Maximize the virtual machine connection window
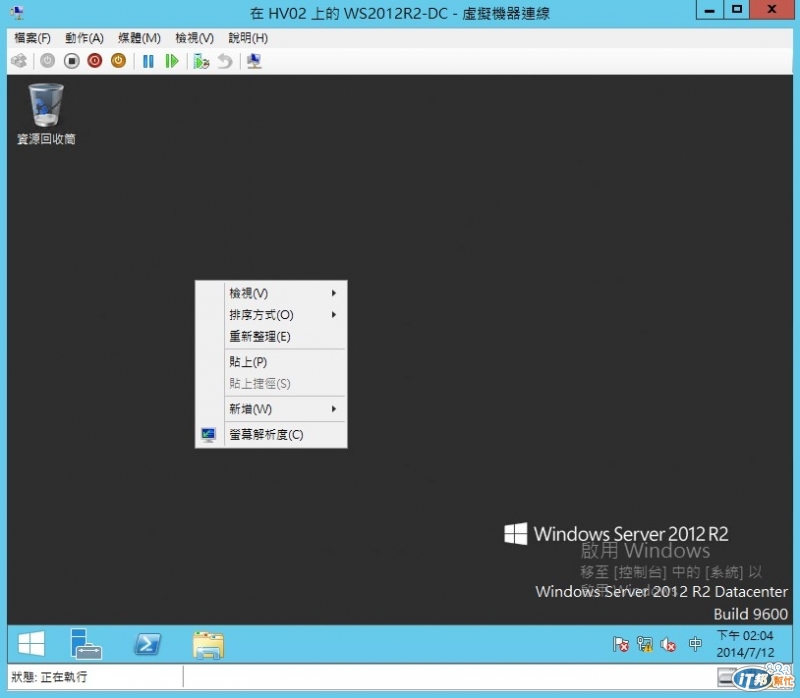Image resolution: width=800 pixels, height=698 pixels. [737, 10]
